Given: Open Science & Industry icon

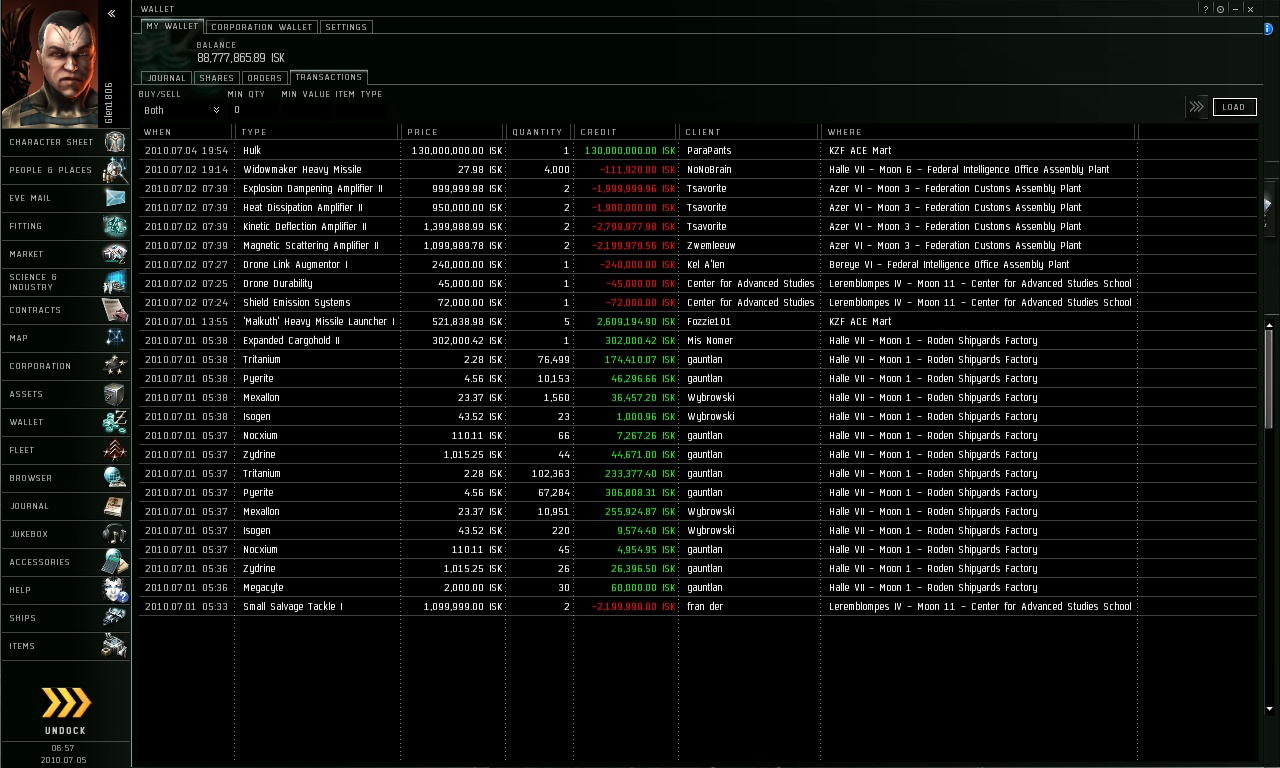Looking at the screenshot, I should coord(115,282).
